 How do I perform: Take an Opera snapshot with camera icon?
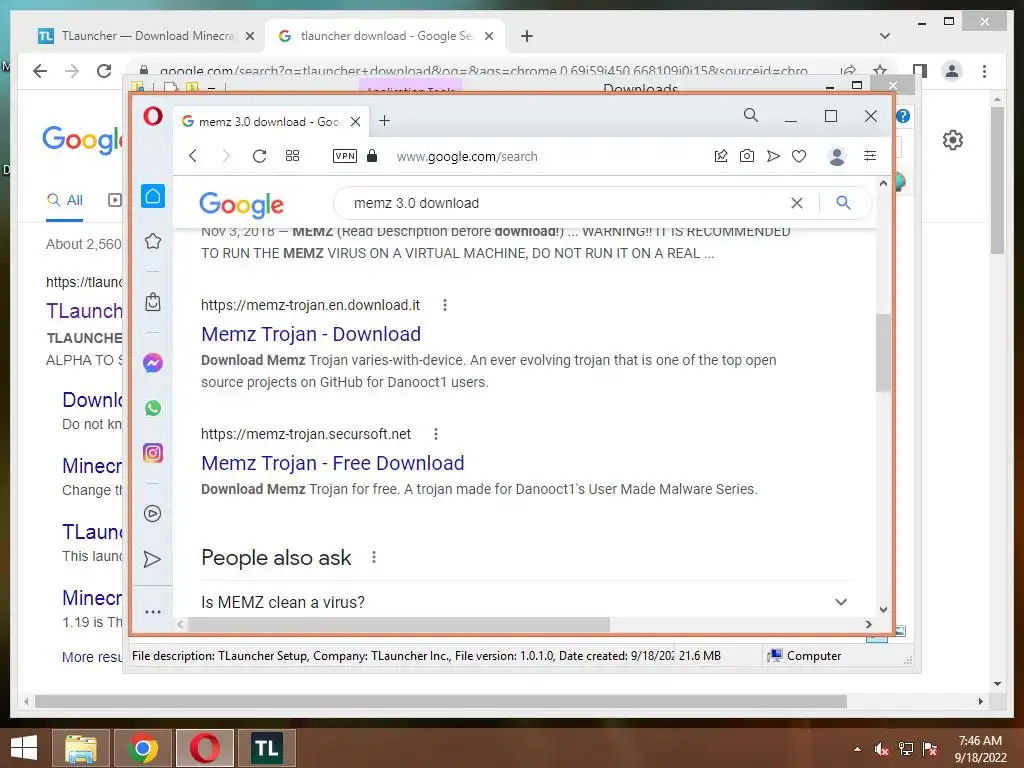coord(746,155)
